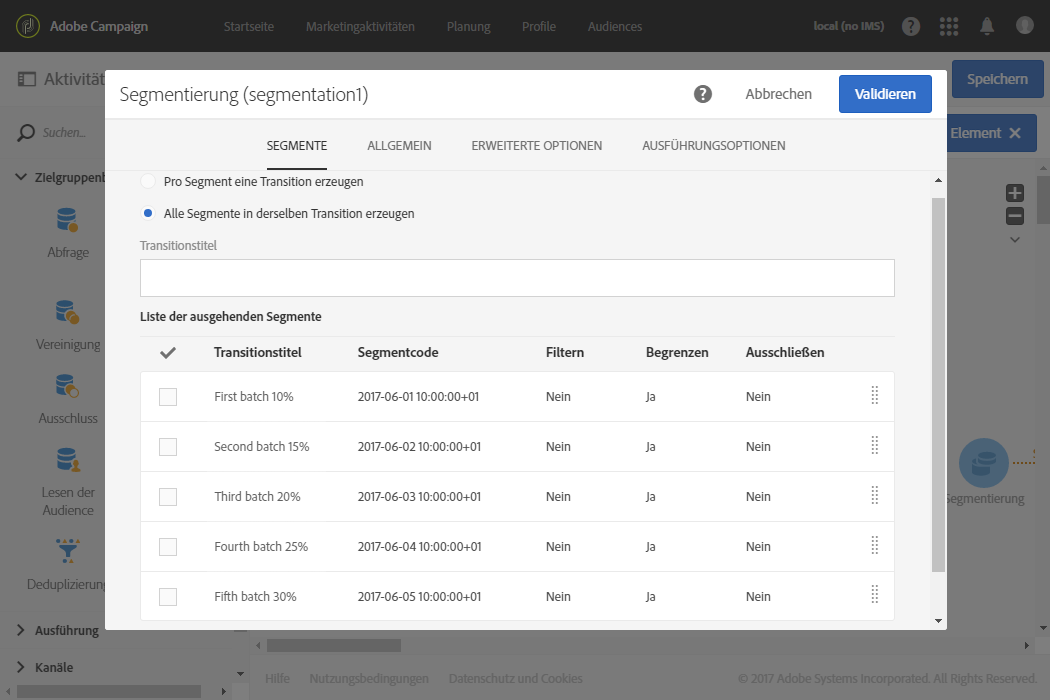Check the Fifth batch 30% row

(168, 597)
